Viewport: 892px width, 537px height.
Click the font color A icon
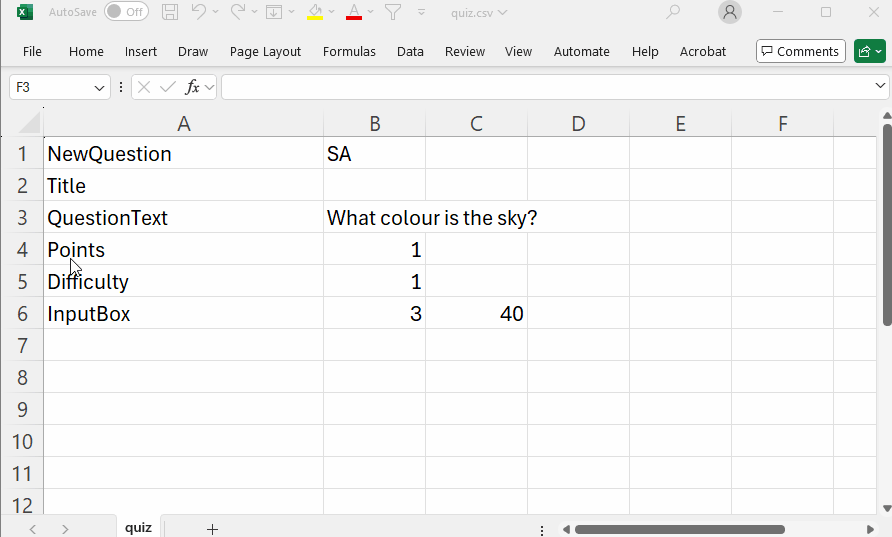(x=353, y=12)
